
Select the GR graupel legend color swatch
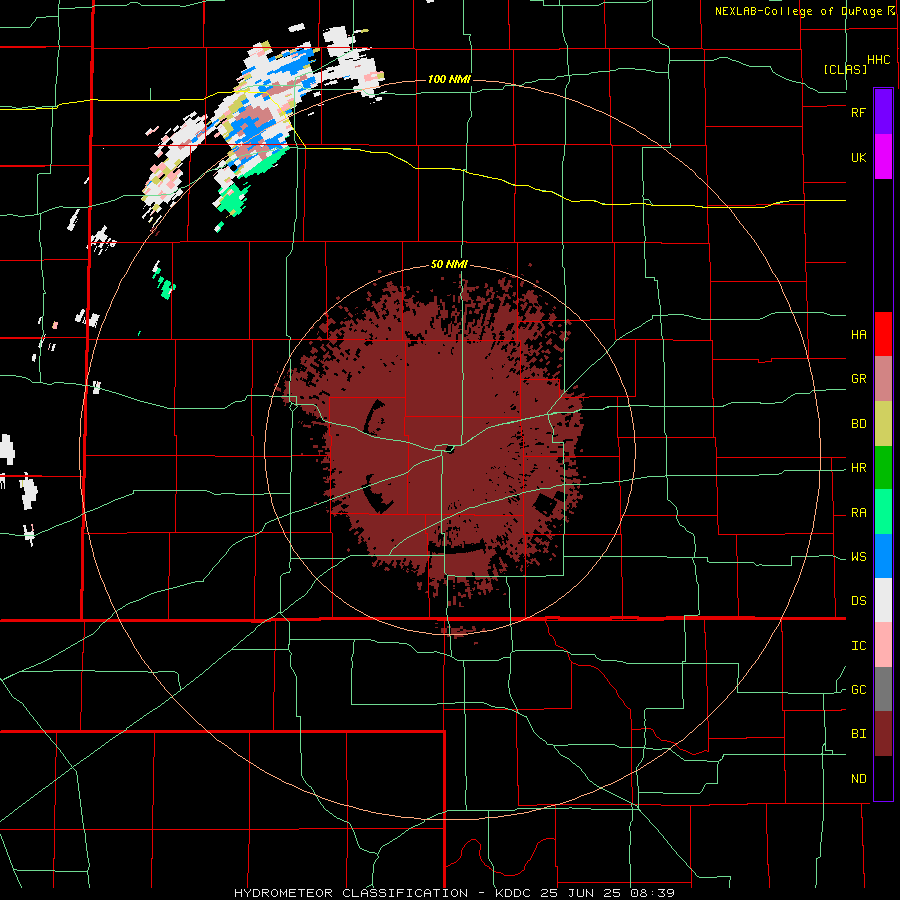point(883,379)
